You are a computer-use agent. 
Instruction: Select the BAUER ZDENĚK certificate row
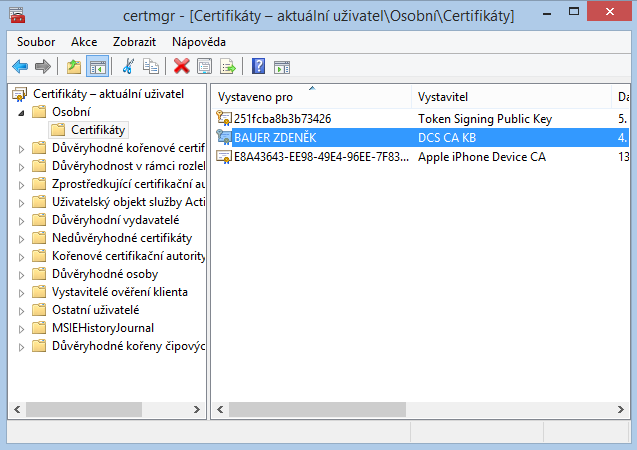[275, 138]
